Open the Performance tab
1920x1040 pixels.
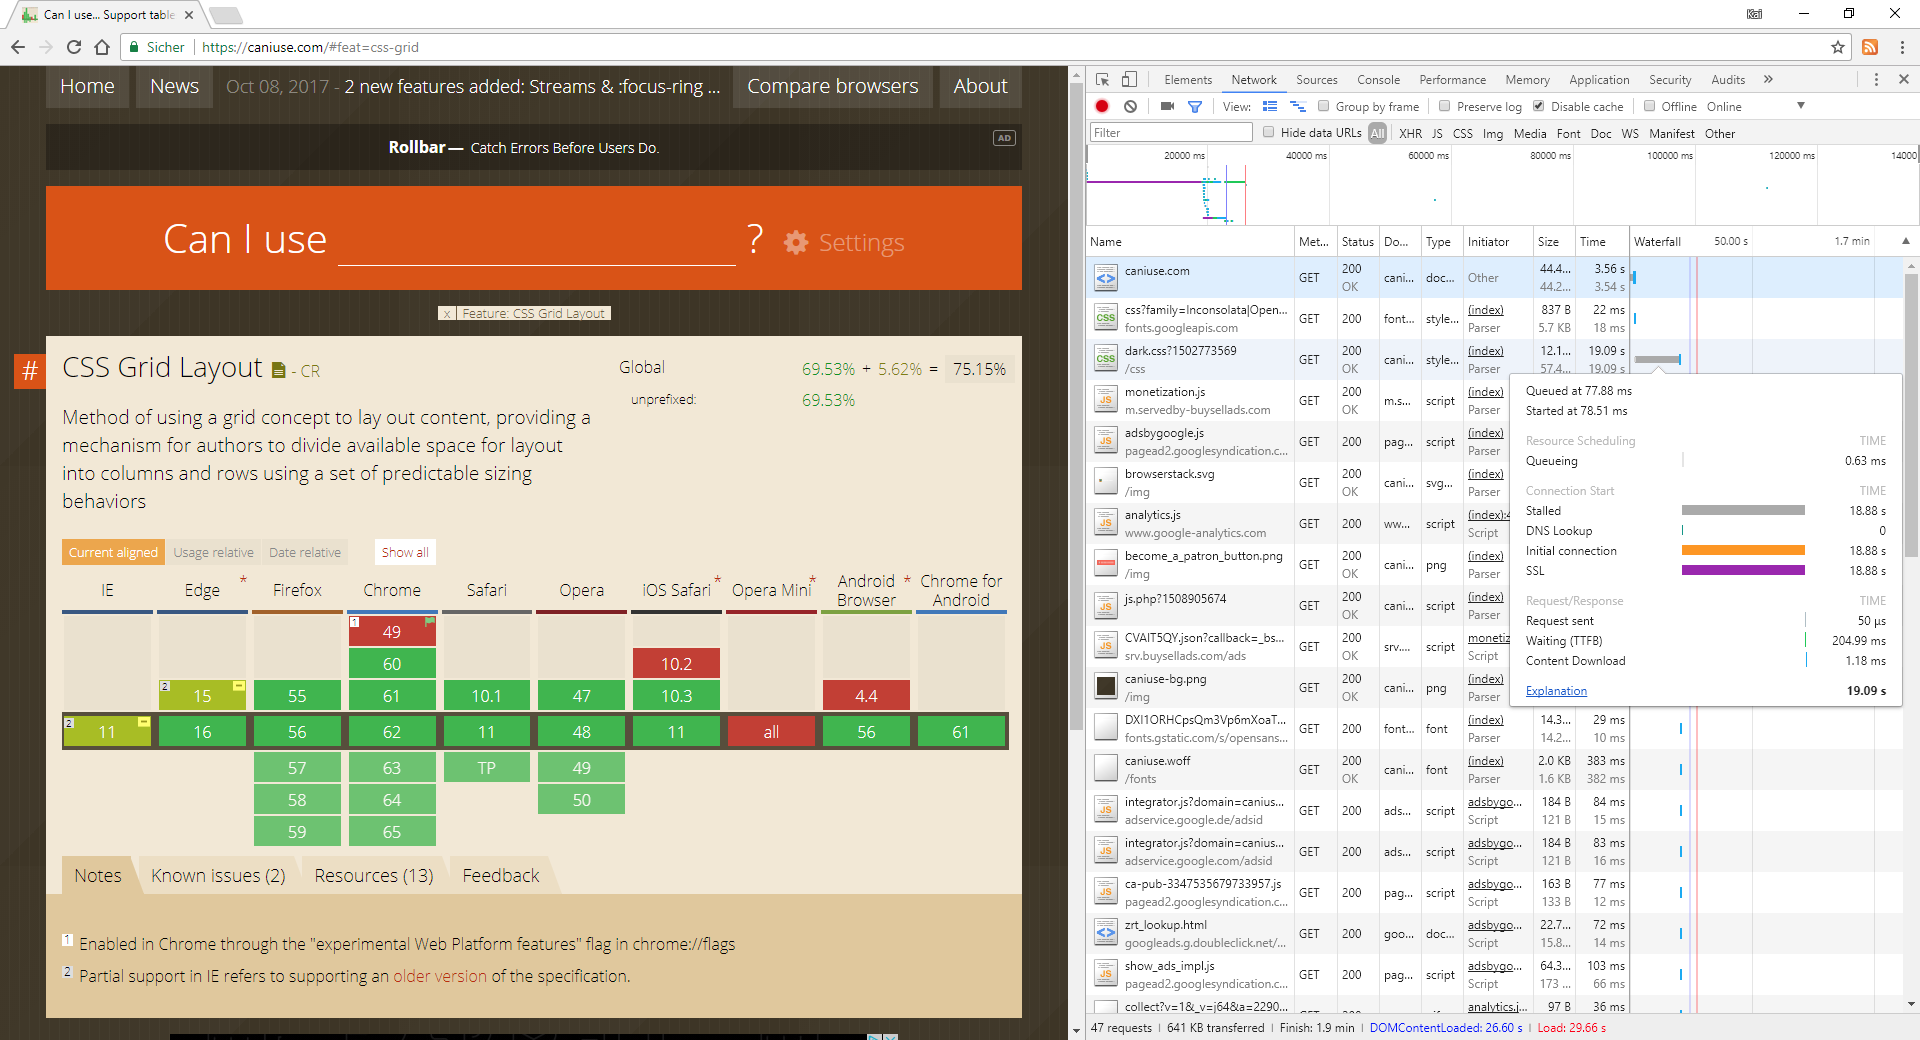tap(1452, 80)
